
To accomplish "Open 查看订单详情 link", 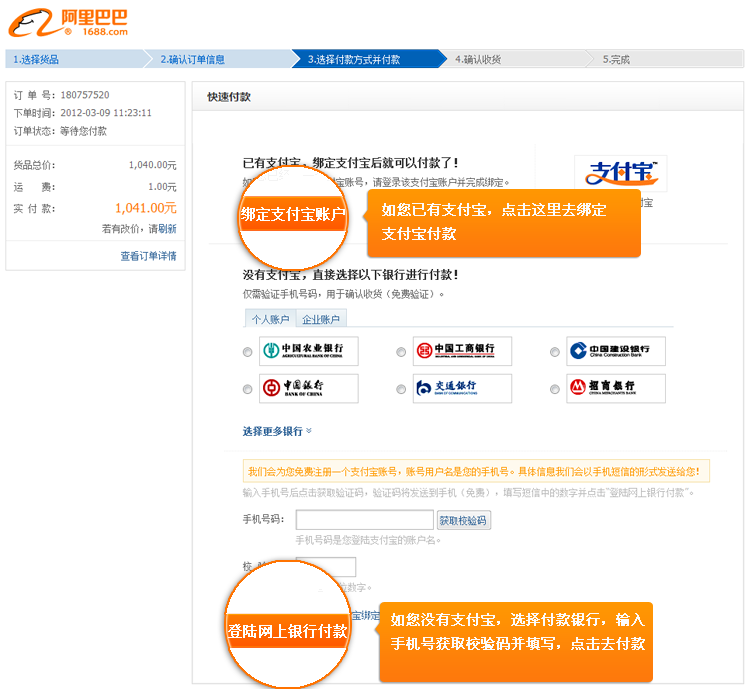I will click(148, 256).
